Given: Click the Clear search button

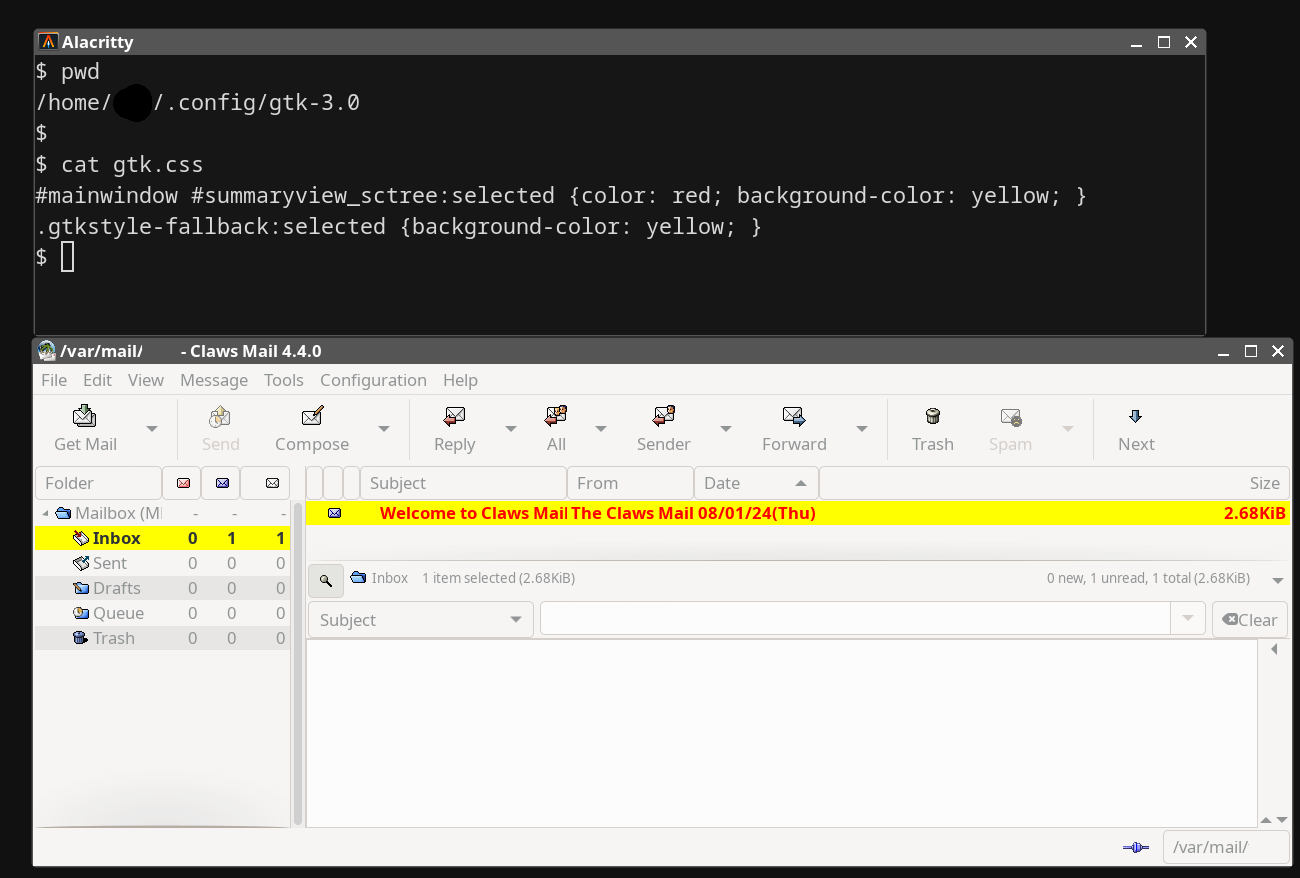Looking at the screenshot, I should point(1249,620).
